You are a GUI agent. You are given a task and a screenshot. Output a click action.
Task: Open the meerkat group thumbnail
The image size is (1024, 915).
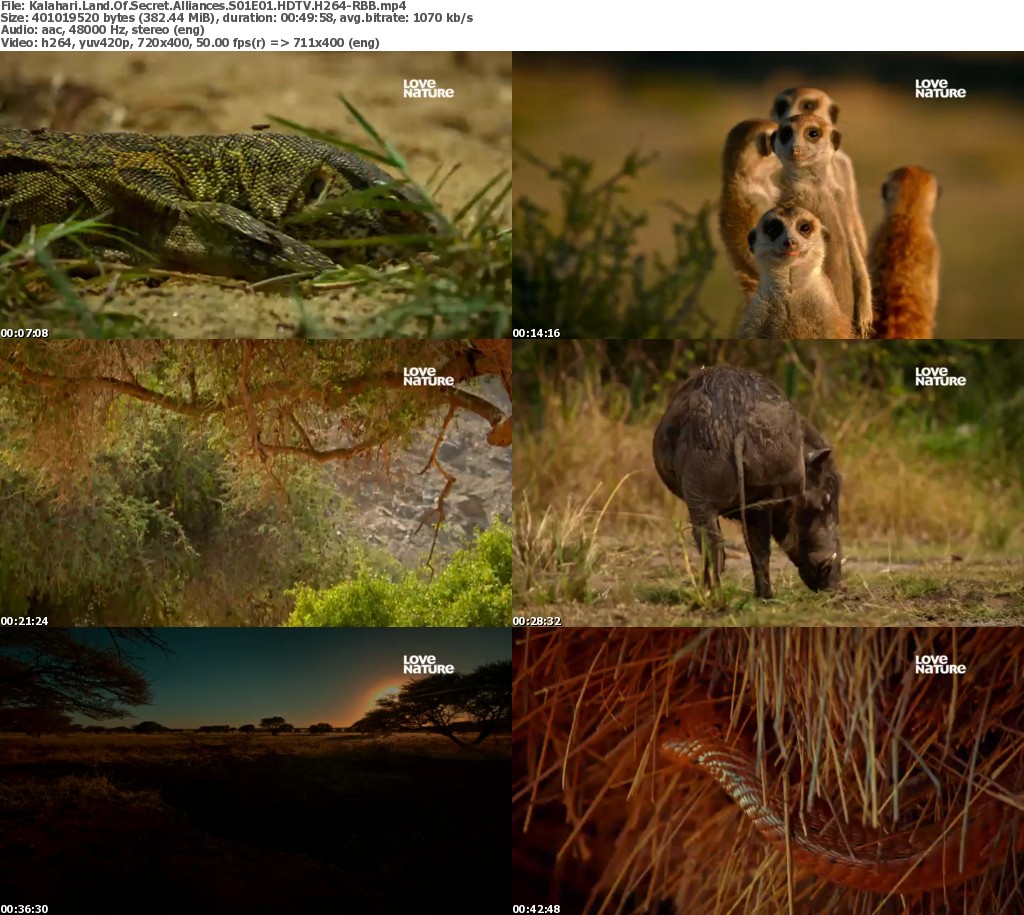768,195
